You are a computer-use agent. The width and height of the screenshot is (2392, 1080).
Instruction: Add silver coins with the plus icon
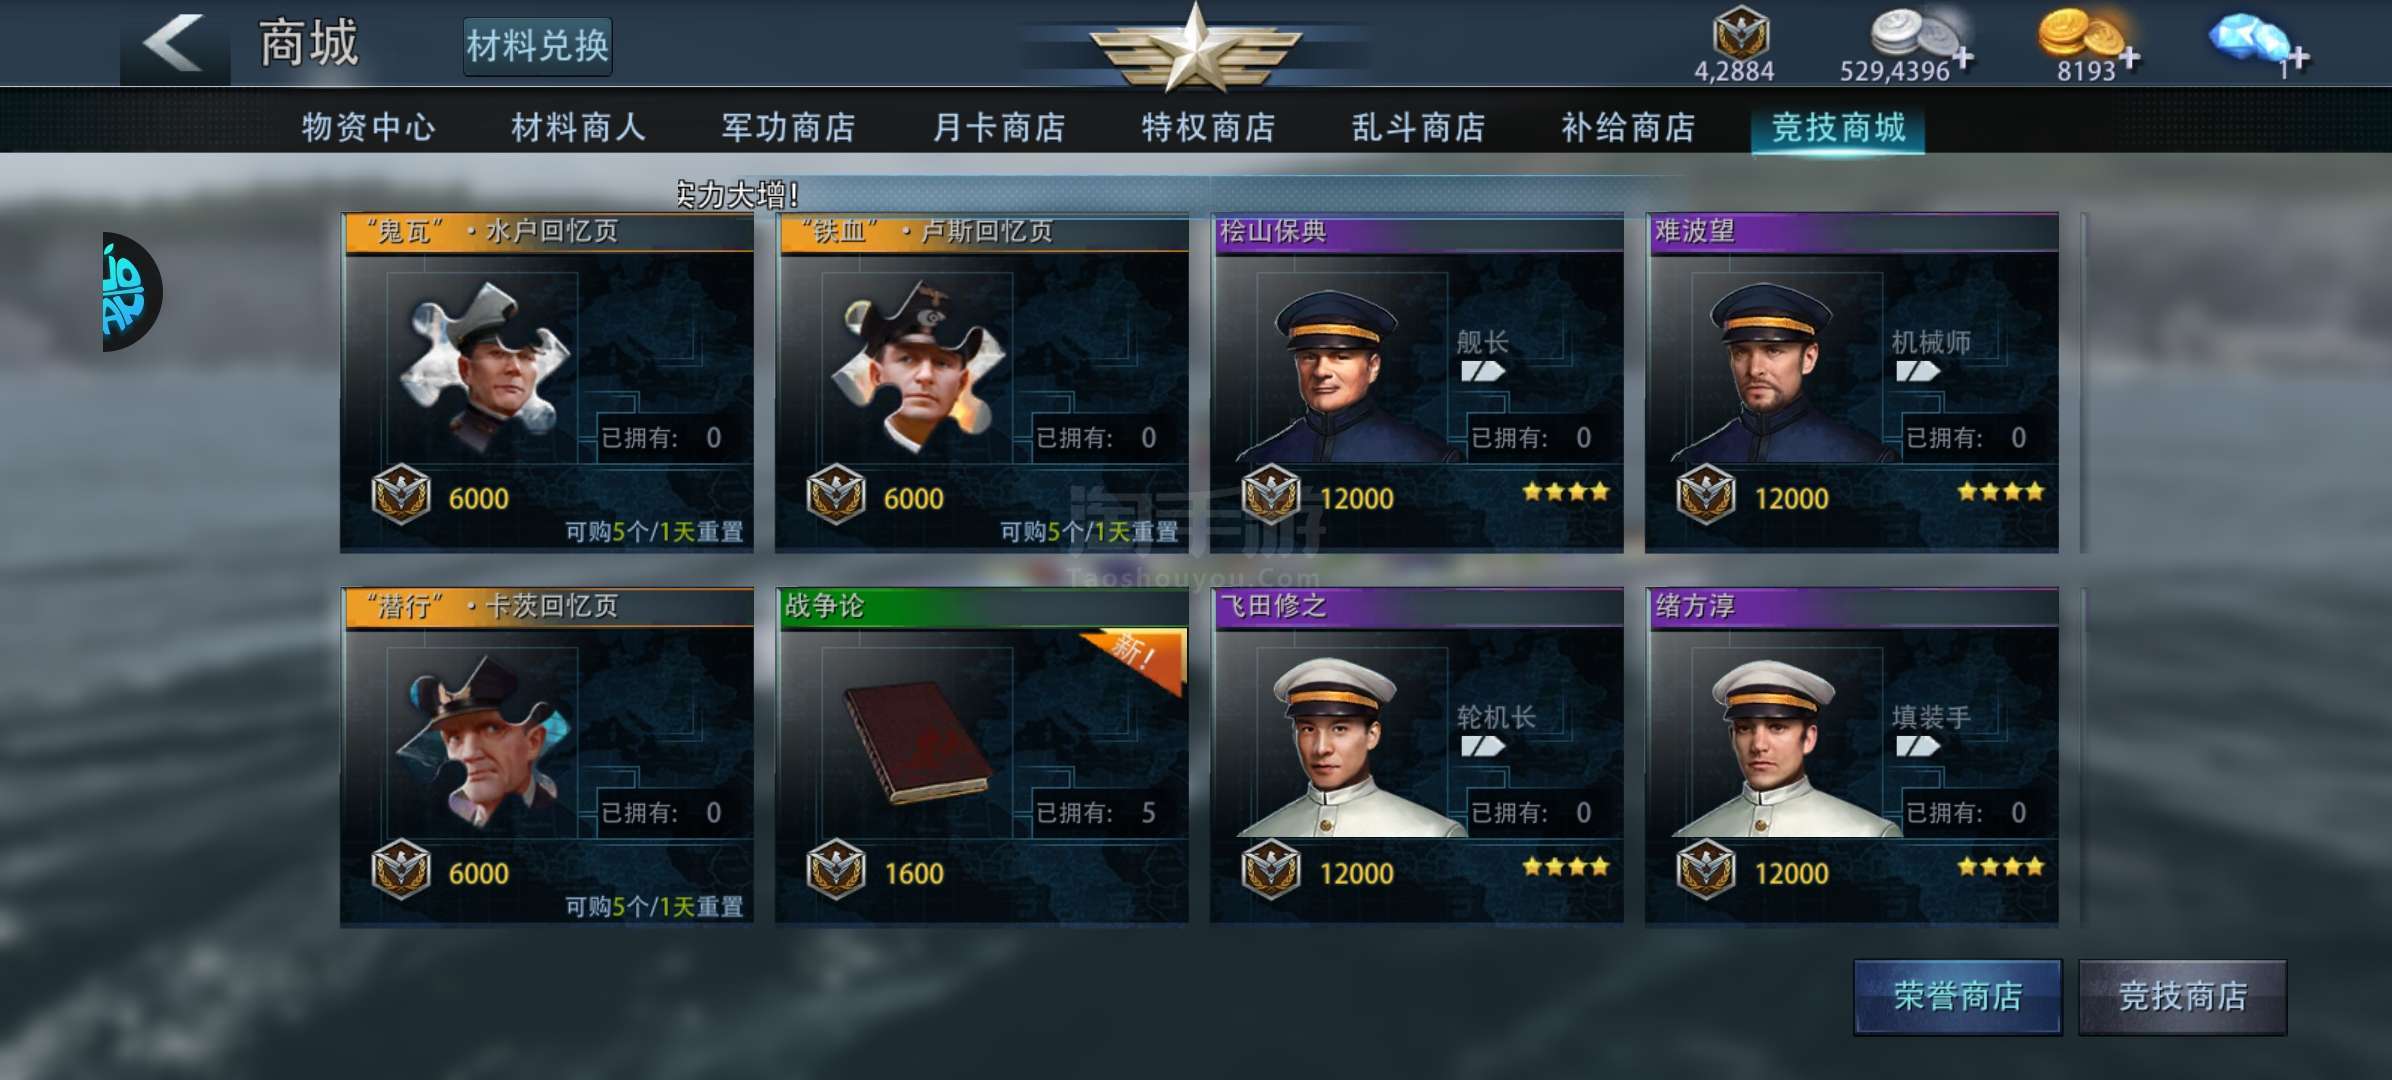tap(1963, 57)
